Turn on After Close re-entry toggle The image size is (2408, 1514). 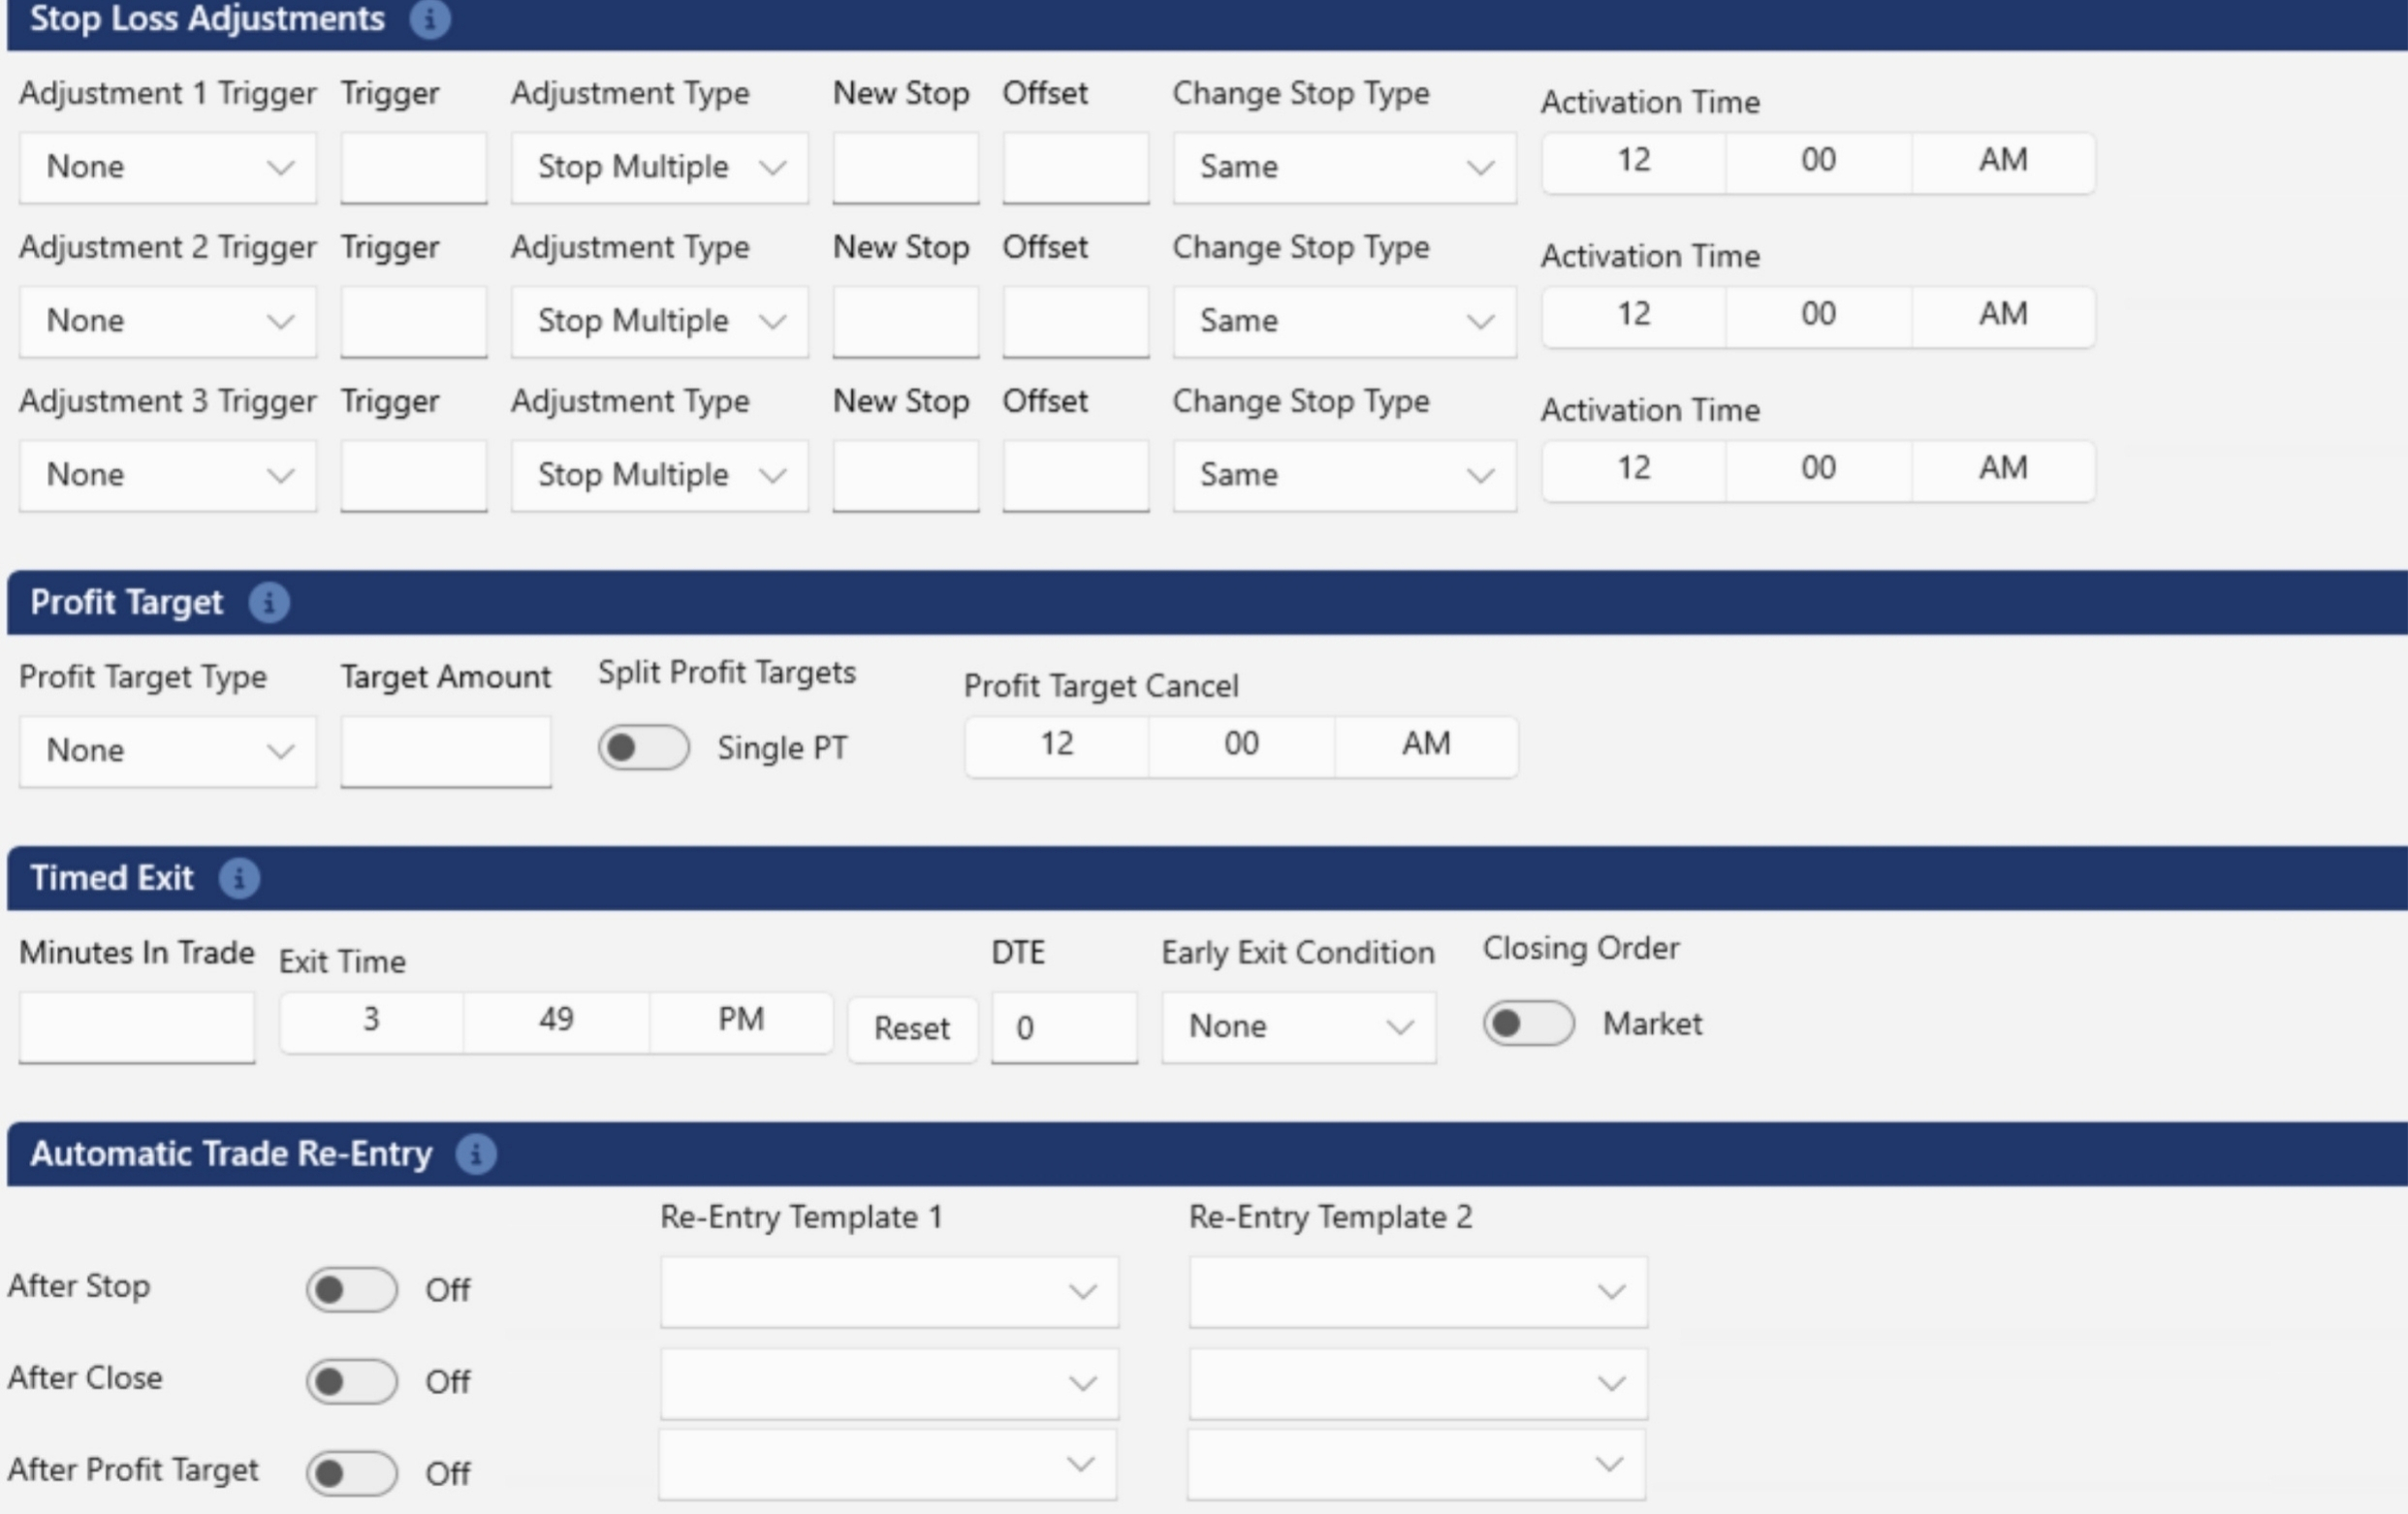[x=351, y=1382]
